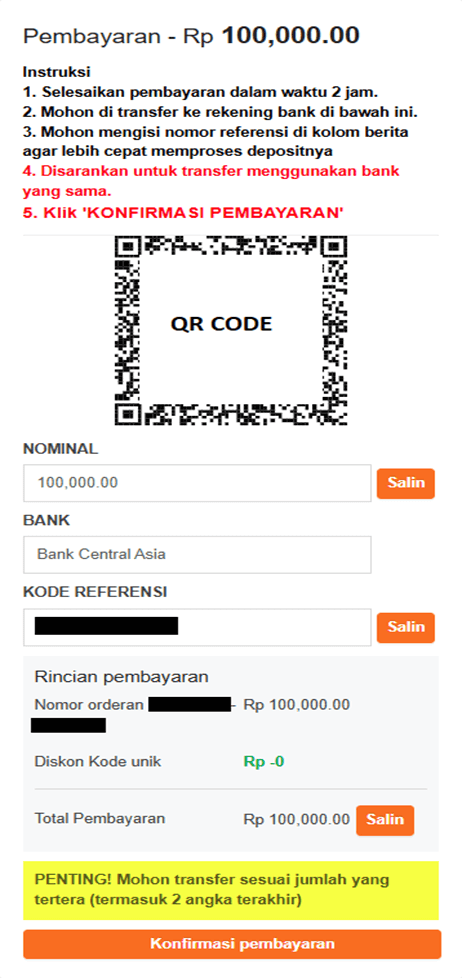
Task: Select the Kode Referensi input field
Action: 197,627
